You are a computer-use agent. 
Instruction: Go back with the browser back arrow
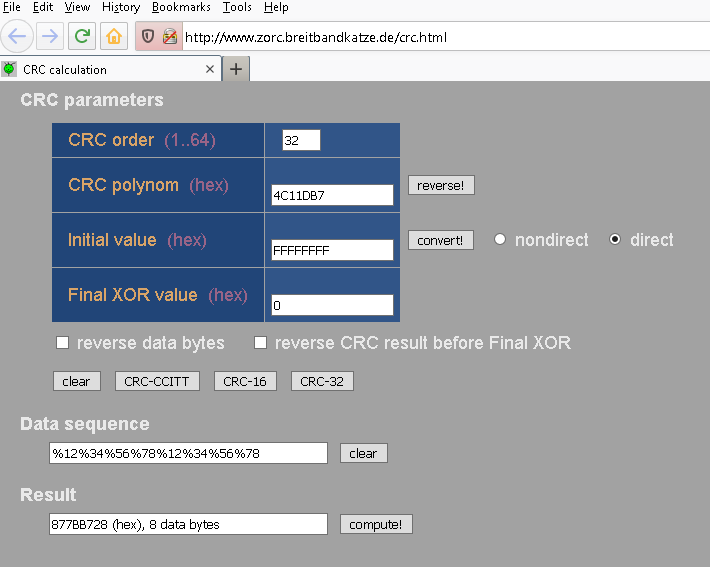tap(17, 36)
